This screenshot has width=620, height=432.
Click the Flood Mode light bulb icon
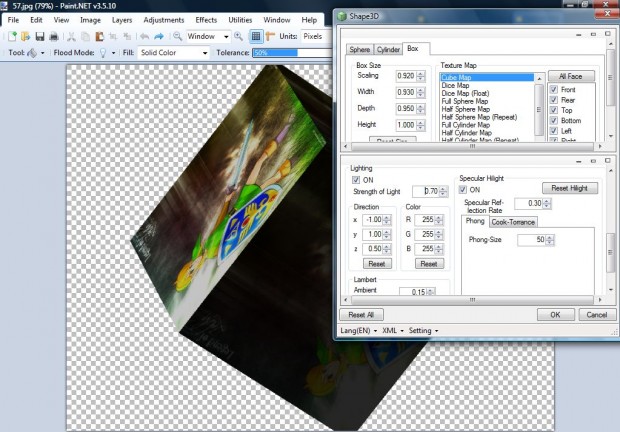[103, 53]
